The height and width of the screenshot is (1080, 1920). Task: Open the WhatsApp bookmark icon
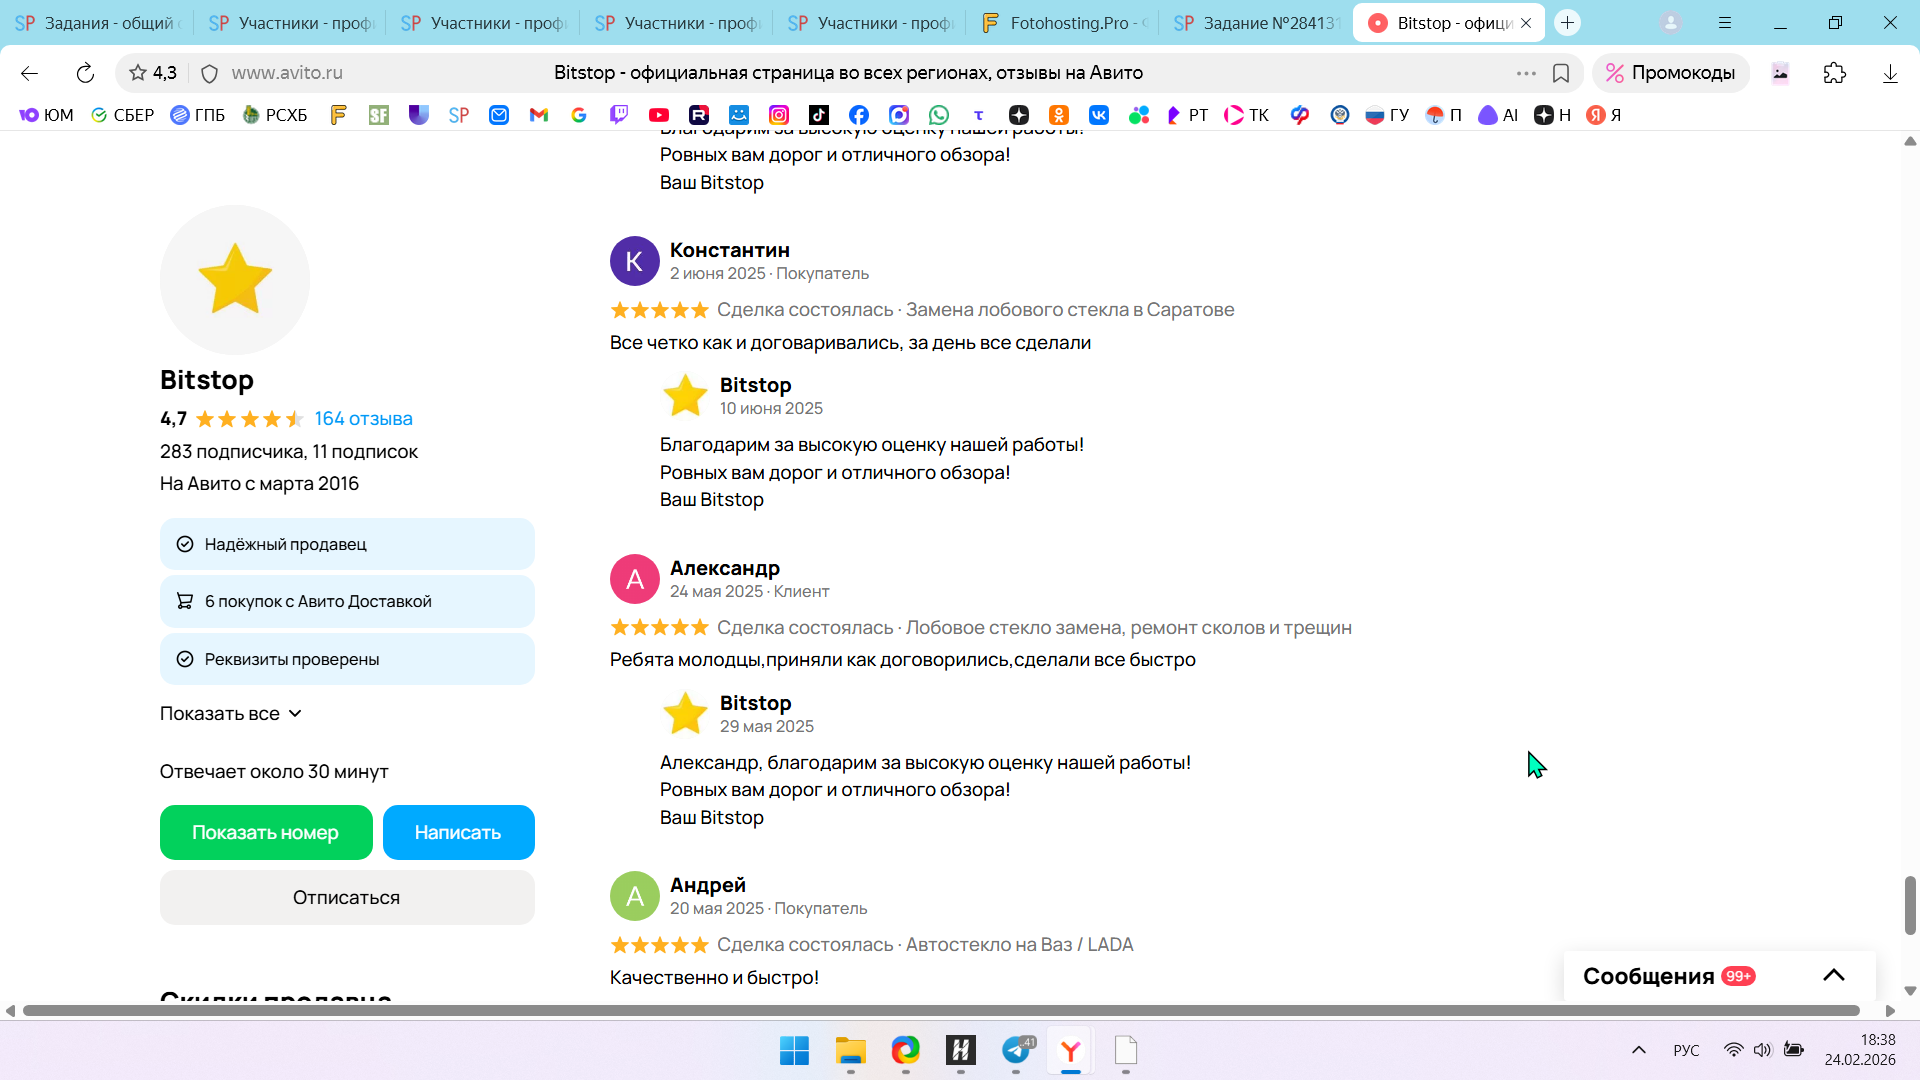939,115
